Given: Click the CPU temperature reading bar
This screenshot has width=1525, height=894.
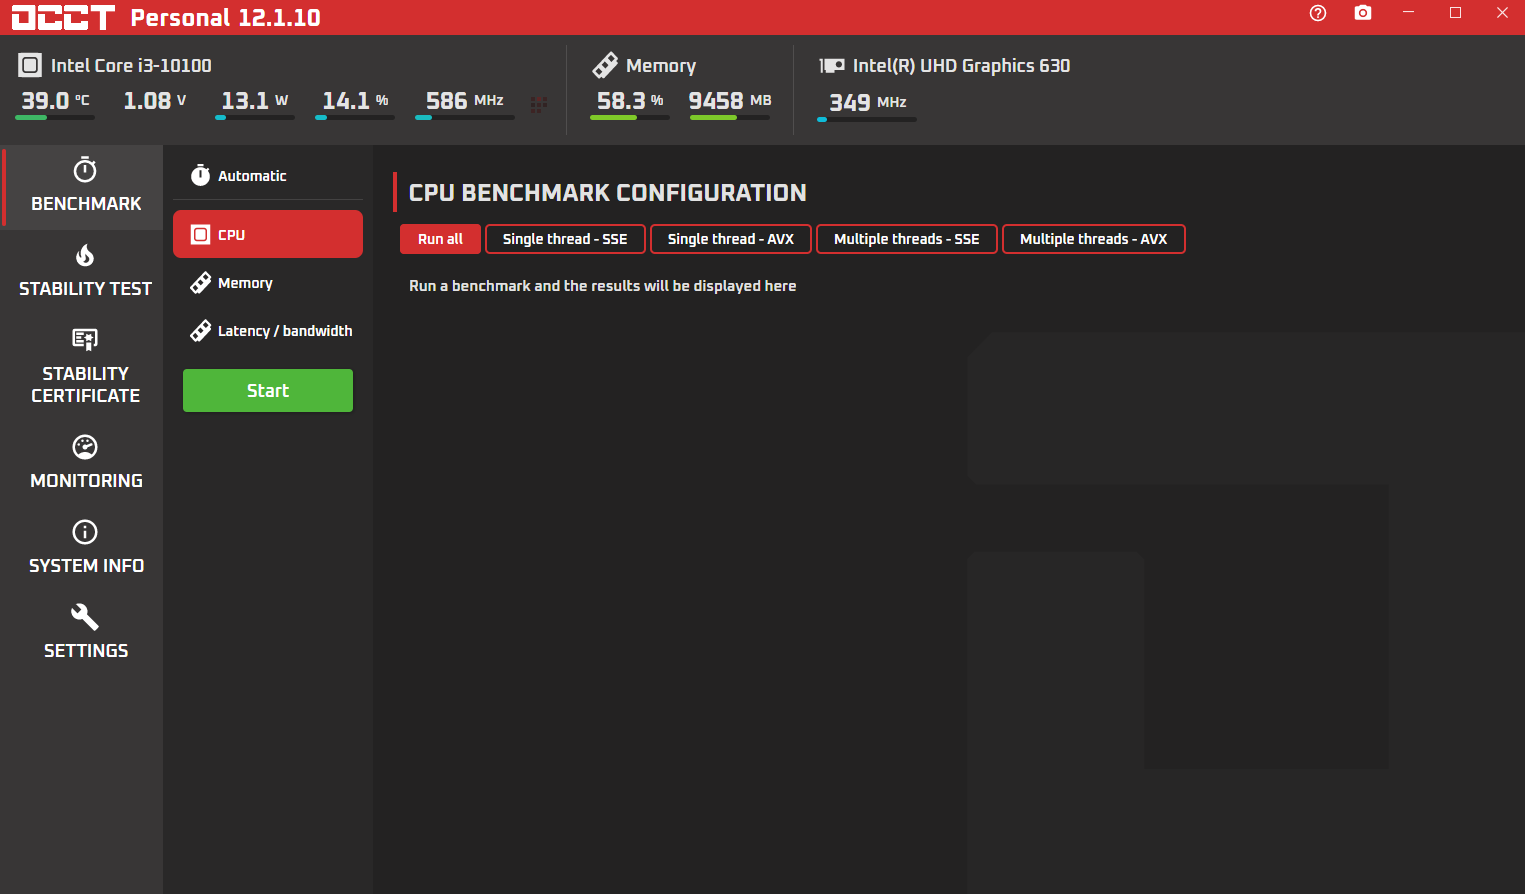Looking at the screenshot, I should (x=55, y=117).
